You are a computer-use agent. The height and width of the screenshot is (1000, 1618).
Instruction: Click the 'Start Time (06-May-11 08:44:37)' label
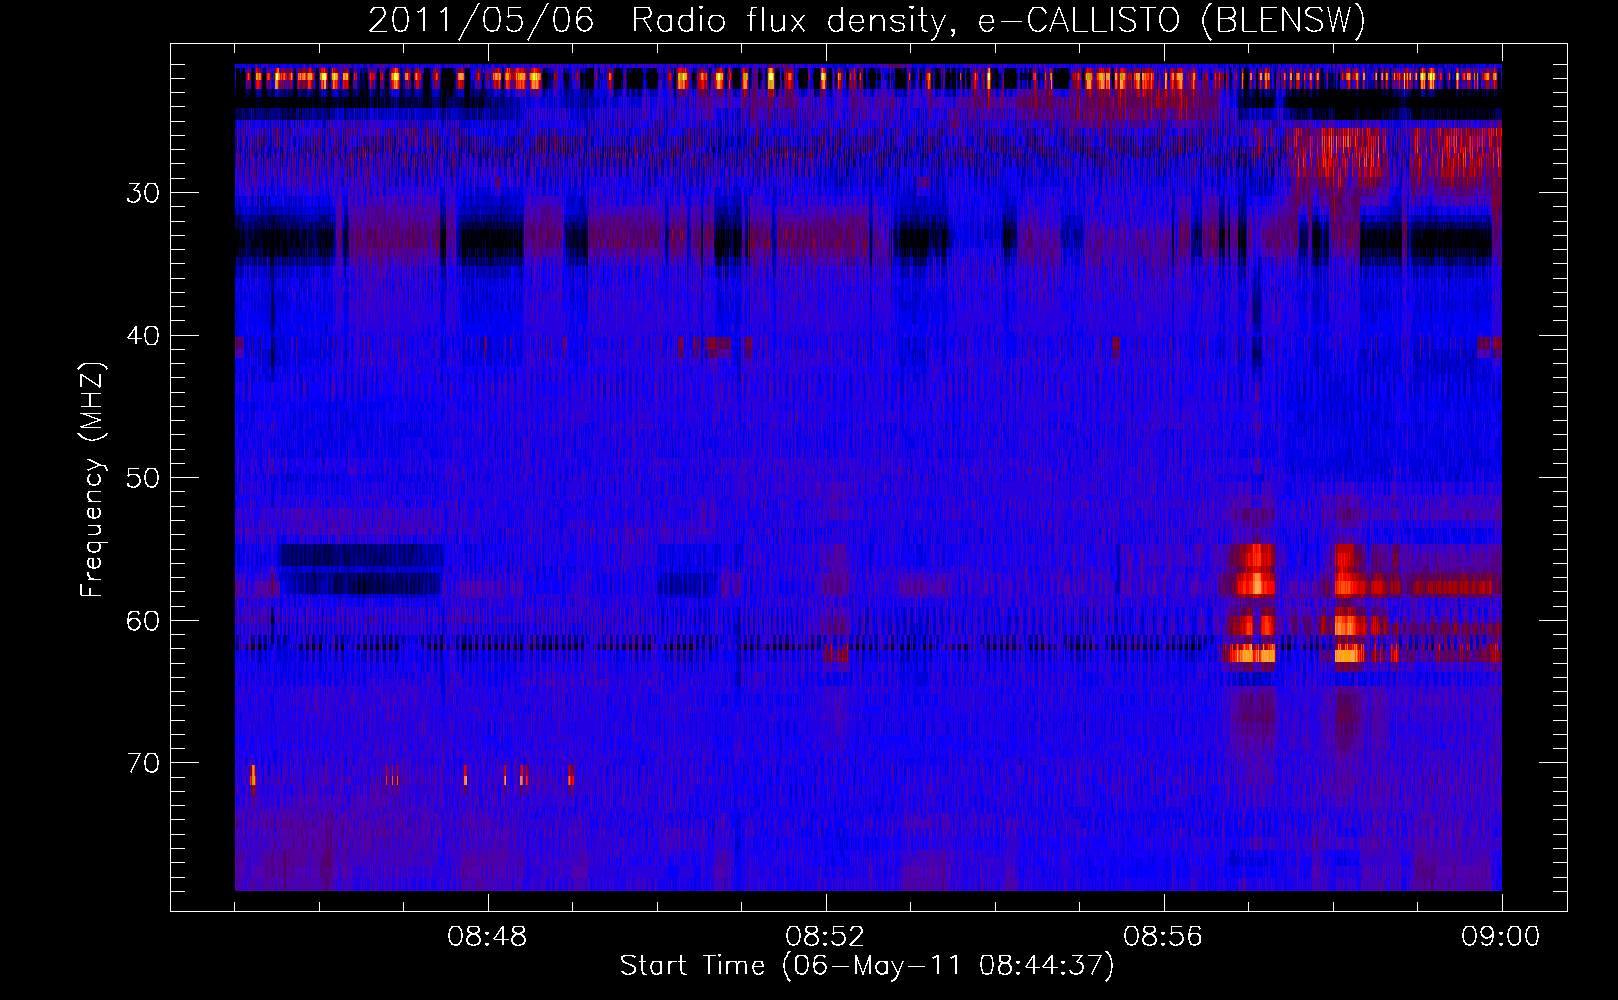tap(867, 966)
